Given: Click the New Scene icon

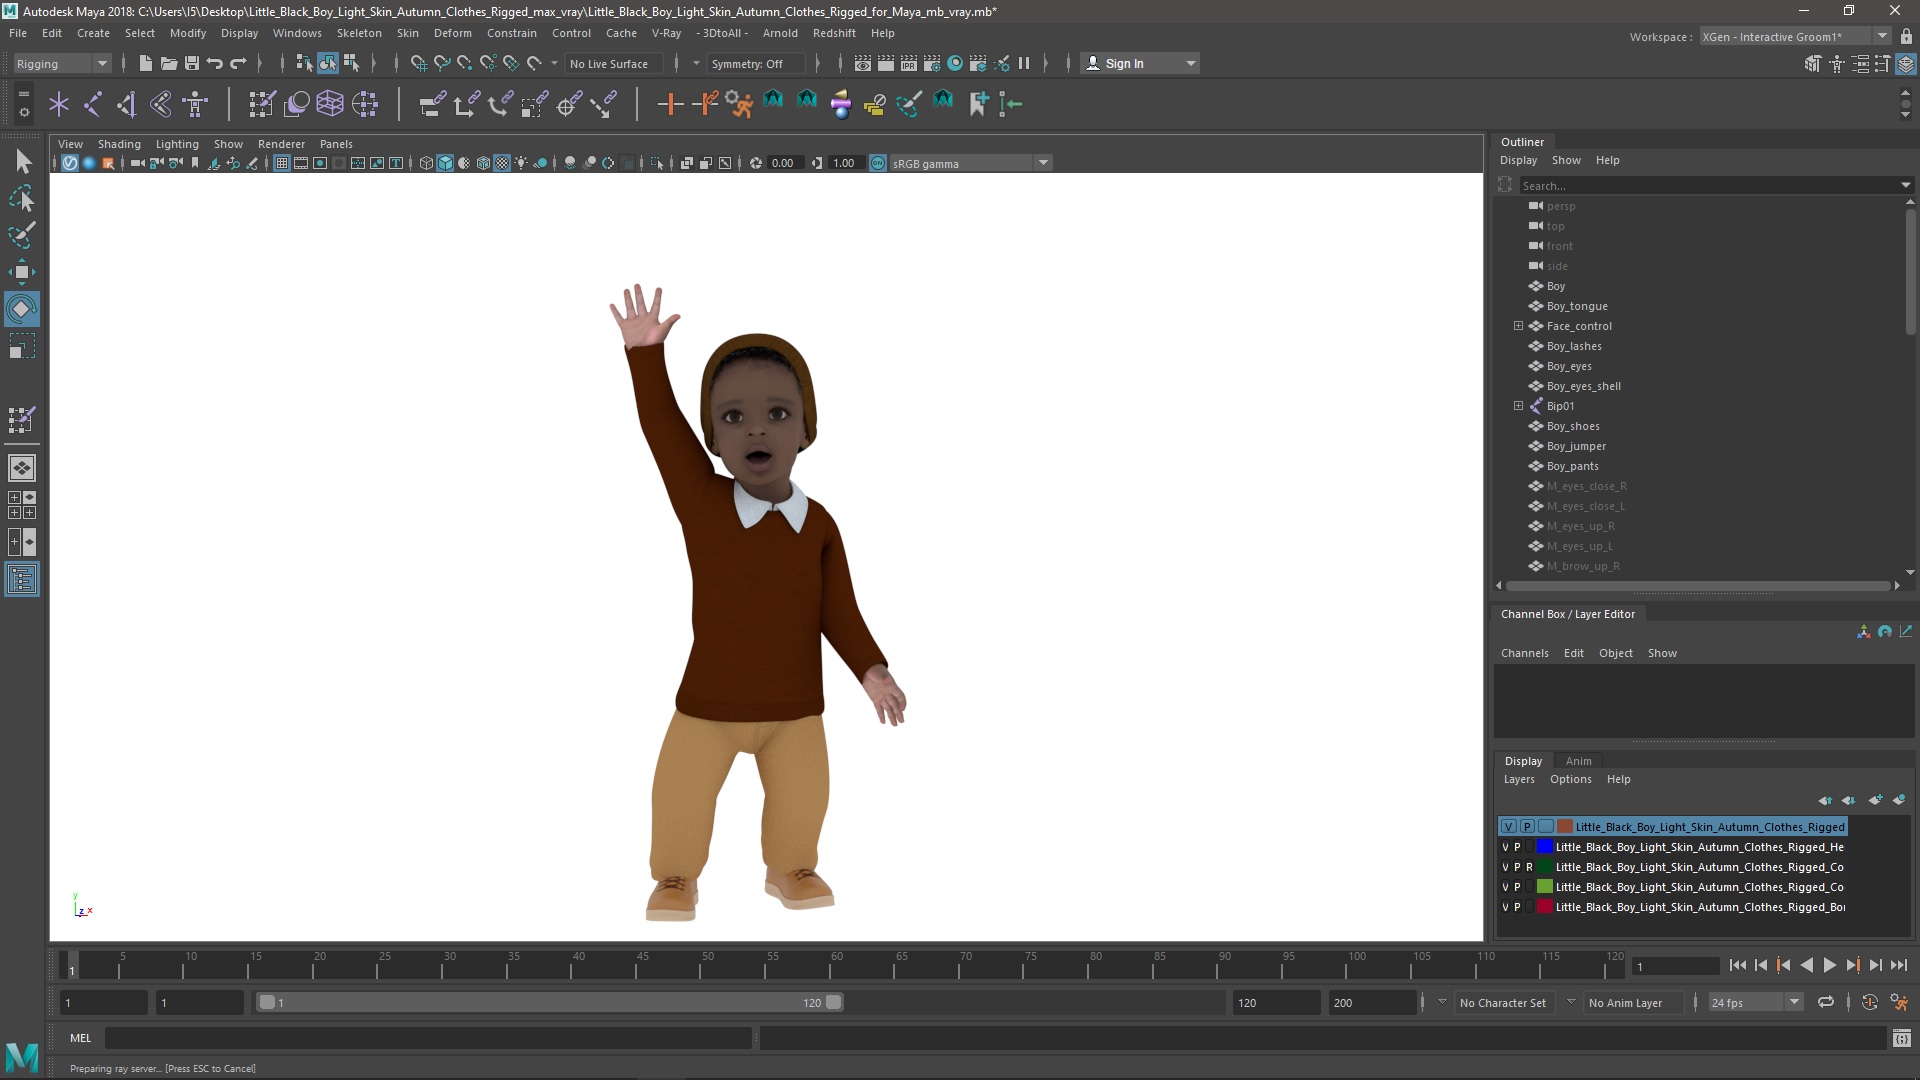Looking at the screenshot, I should [x=145, y=63].
